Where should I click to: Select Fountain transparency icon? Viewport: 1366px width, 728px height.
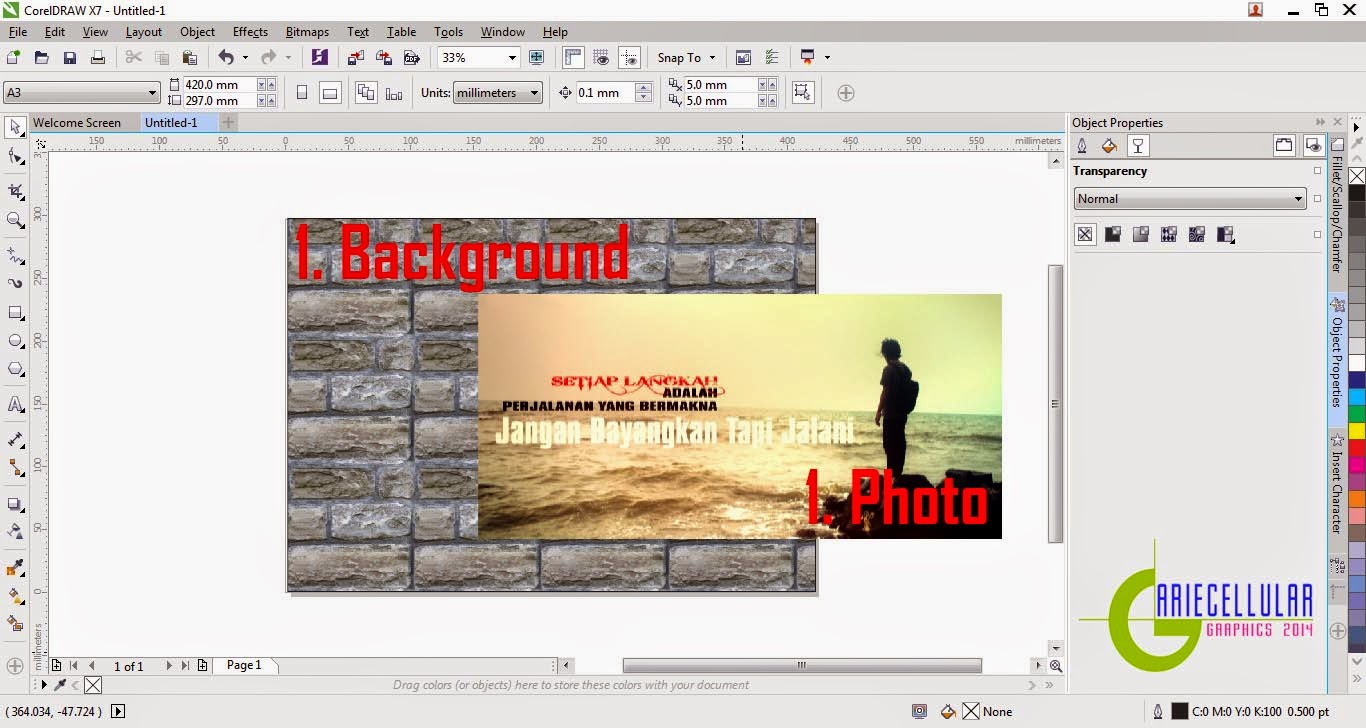tap(1141, 235)
